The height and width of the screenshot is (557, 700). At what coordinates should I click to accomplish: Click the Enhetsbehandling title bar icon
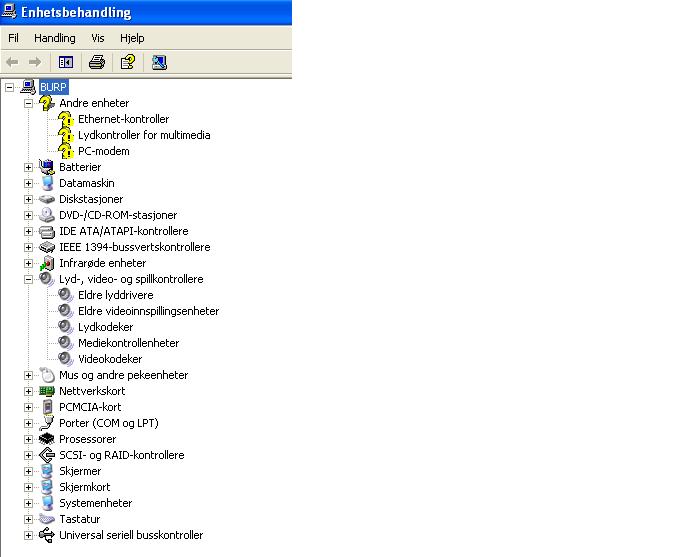point(9,11)
